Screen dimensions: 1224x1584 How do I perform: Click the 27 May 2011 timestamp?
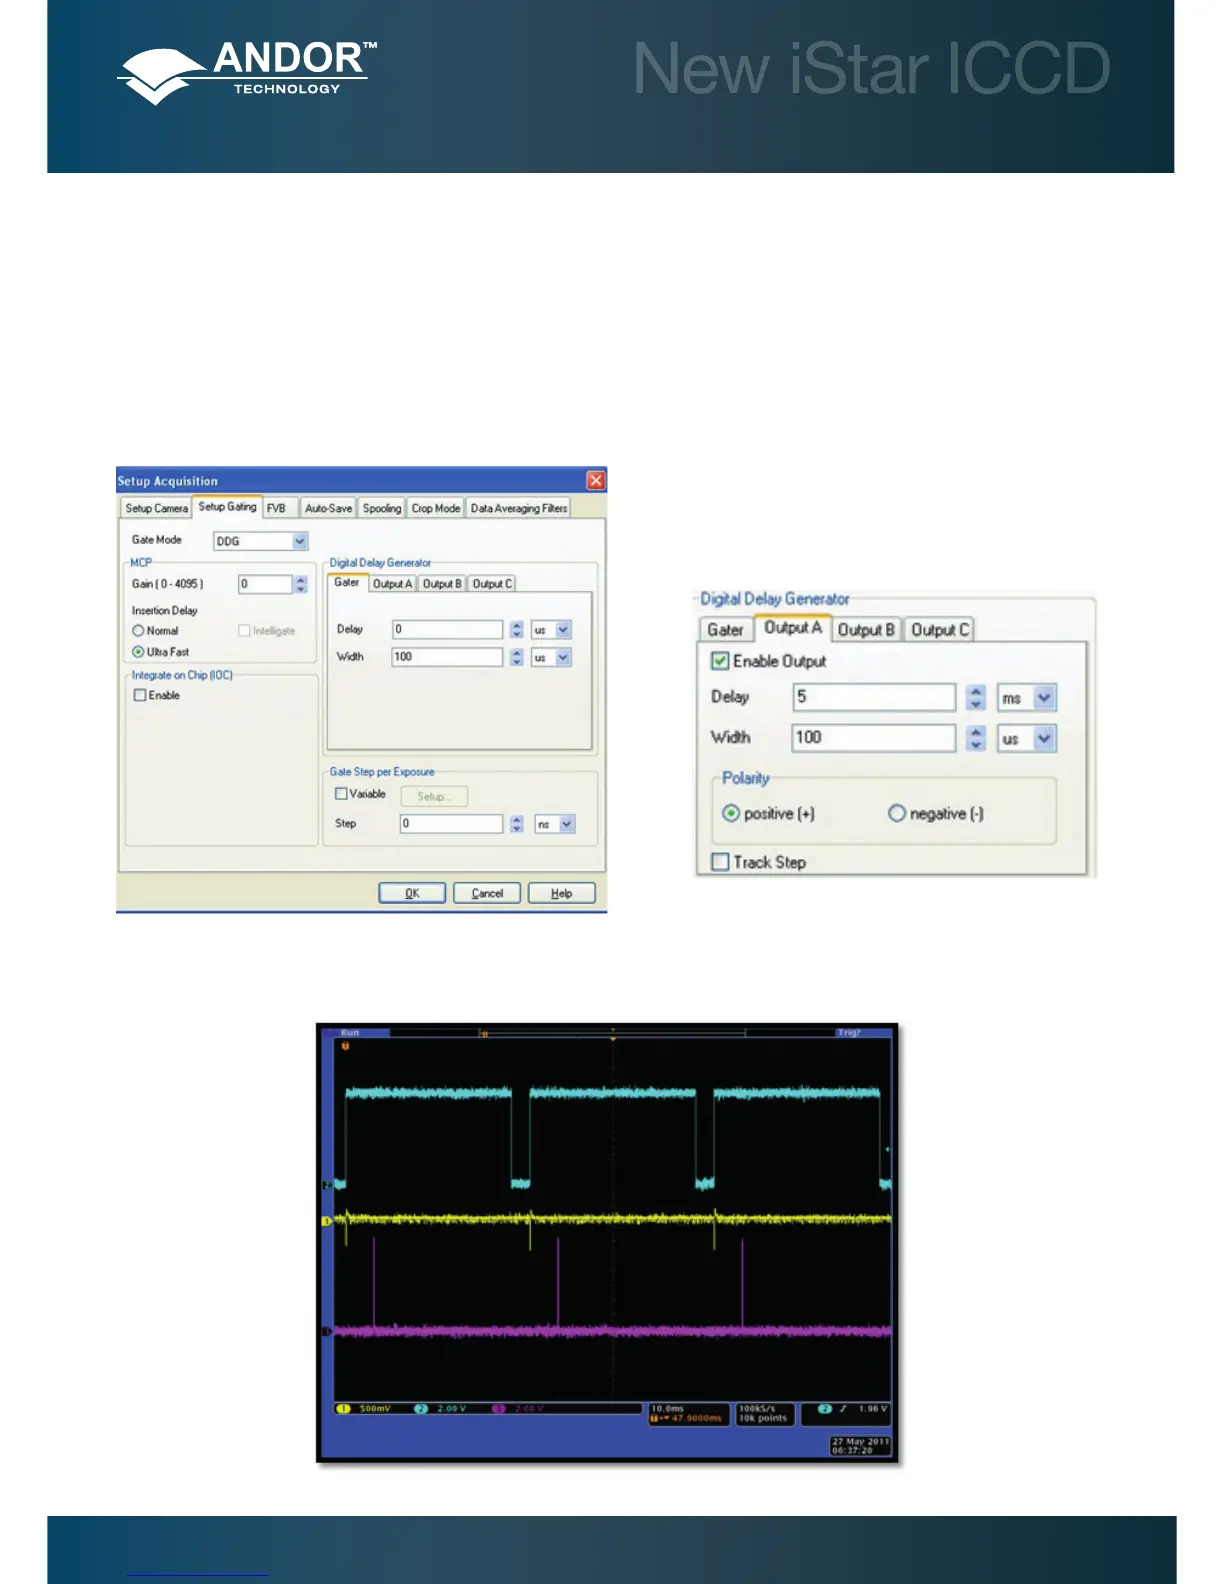[859, 1446]
